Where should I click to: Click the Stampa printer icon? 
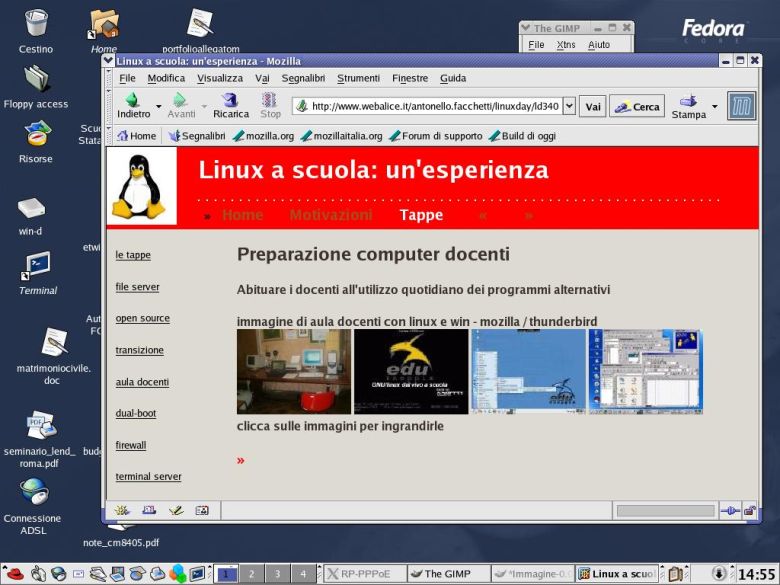click(688, 101)
